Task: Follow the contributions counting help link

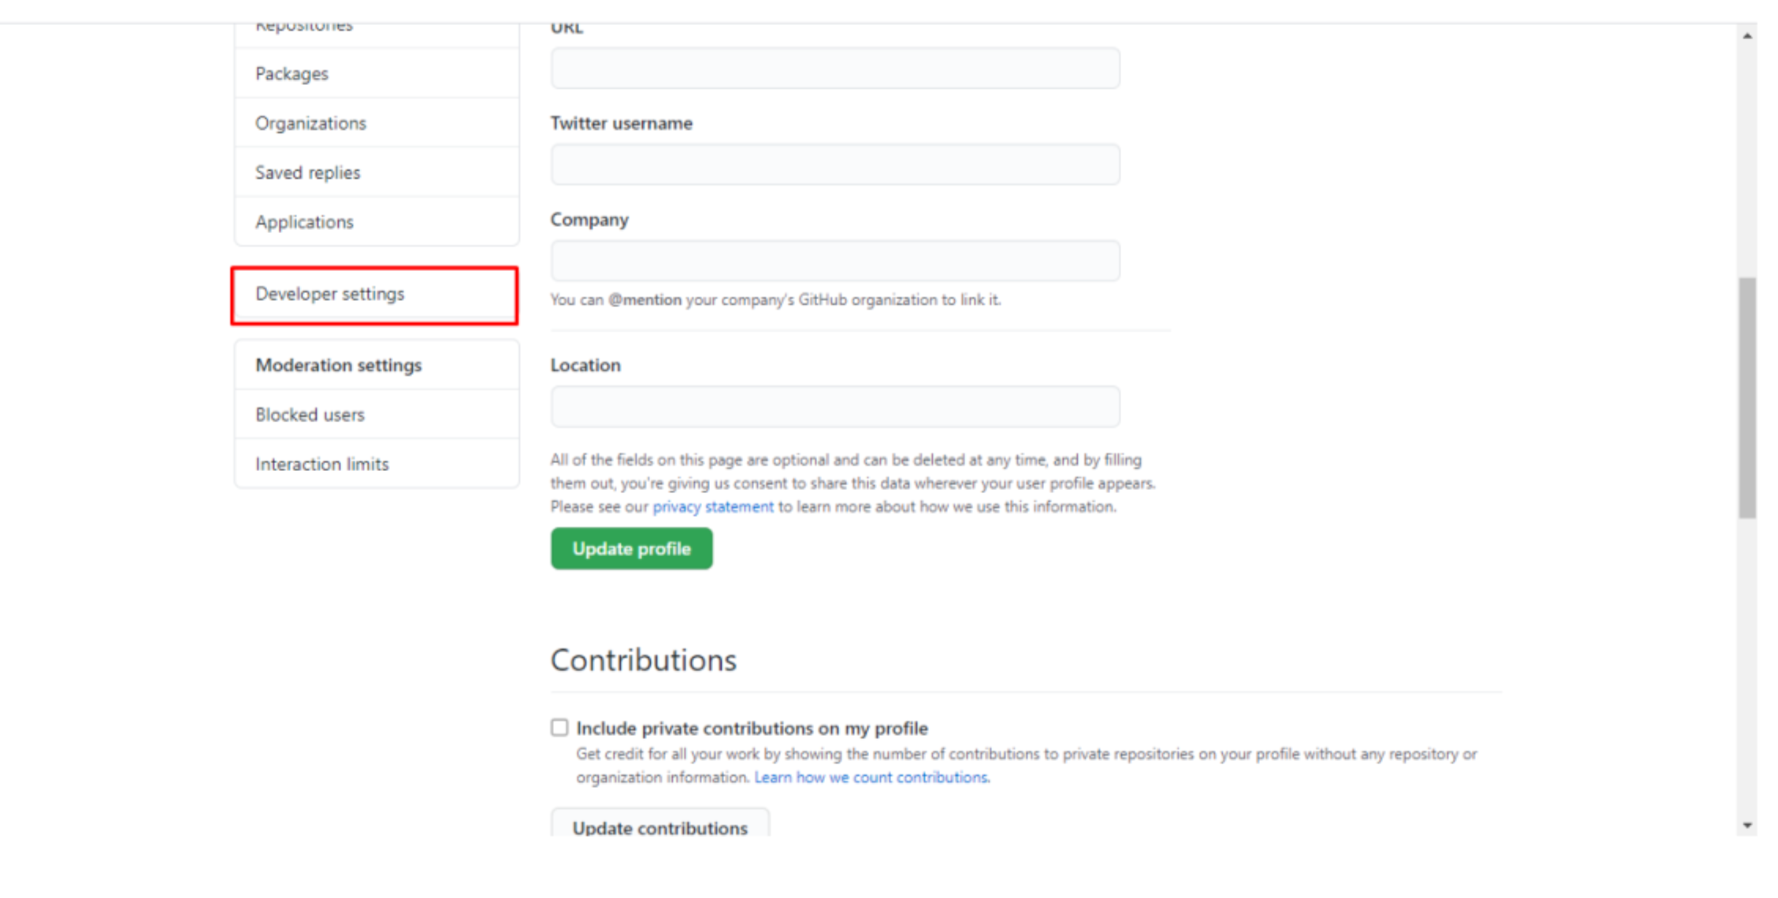Action: coord(871,777)
